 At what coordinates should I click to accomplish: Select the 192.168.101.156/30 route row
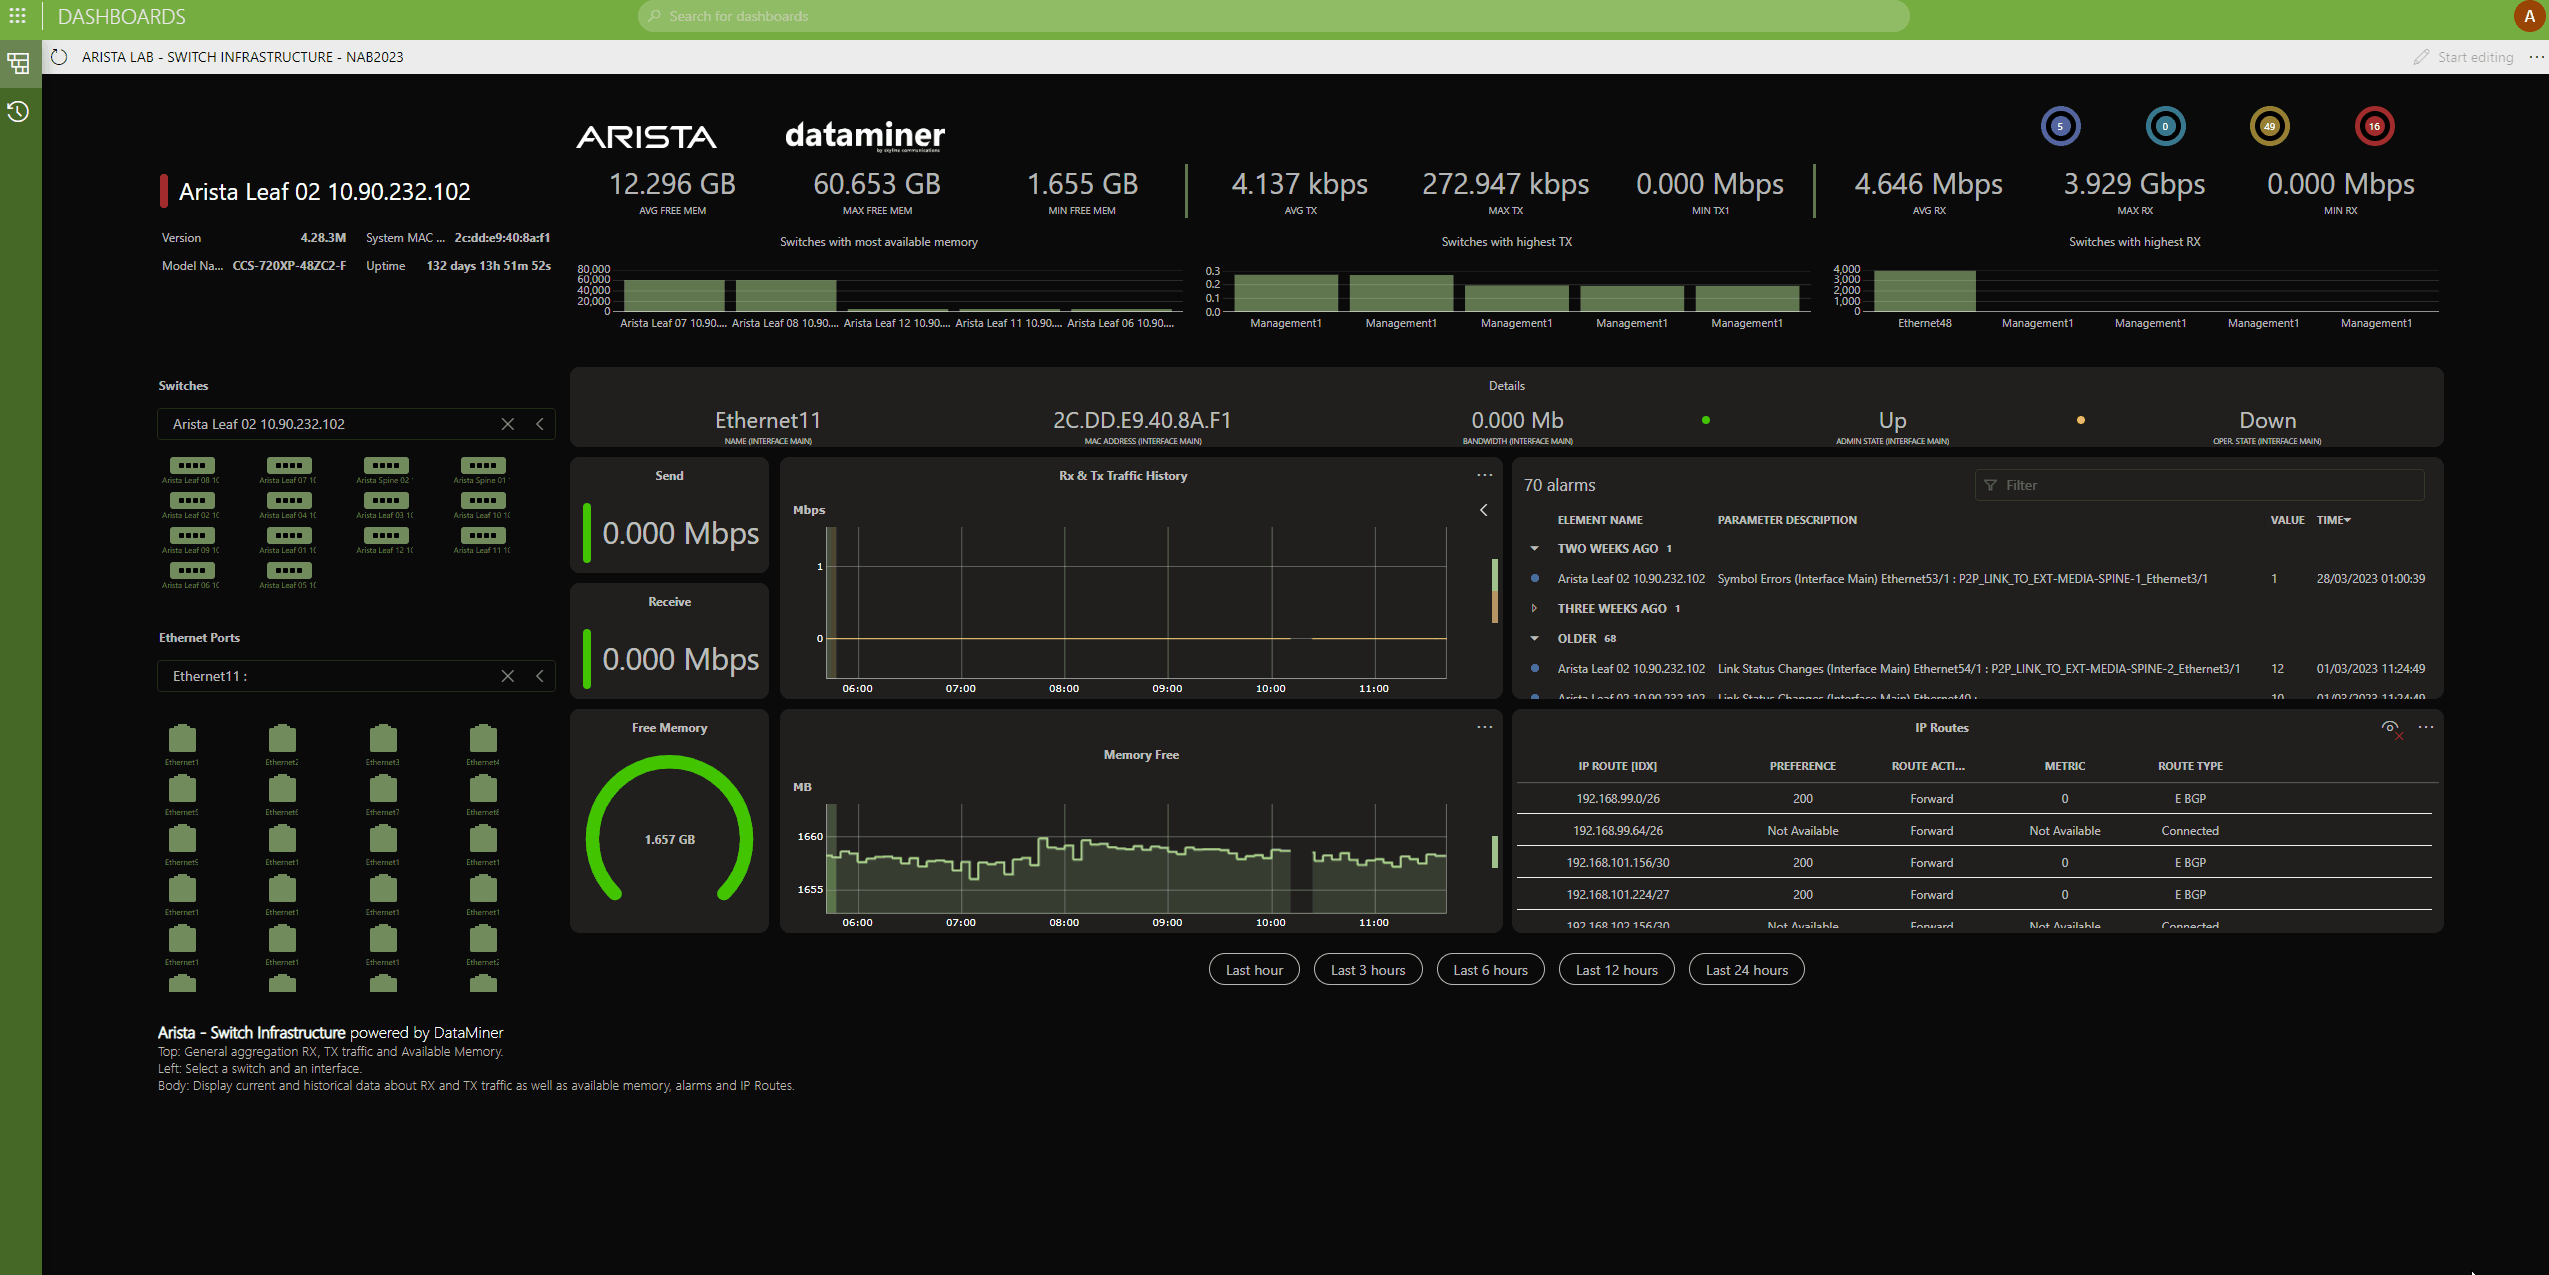coord(1974,862)
